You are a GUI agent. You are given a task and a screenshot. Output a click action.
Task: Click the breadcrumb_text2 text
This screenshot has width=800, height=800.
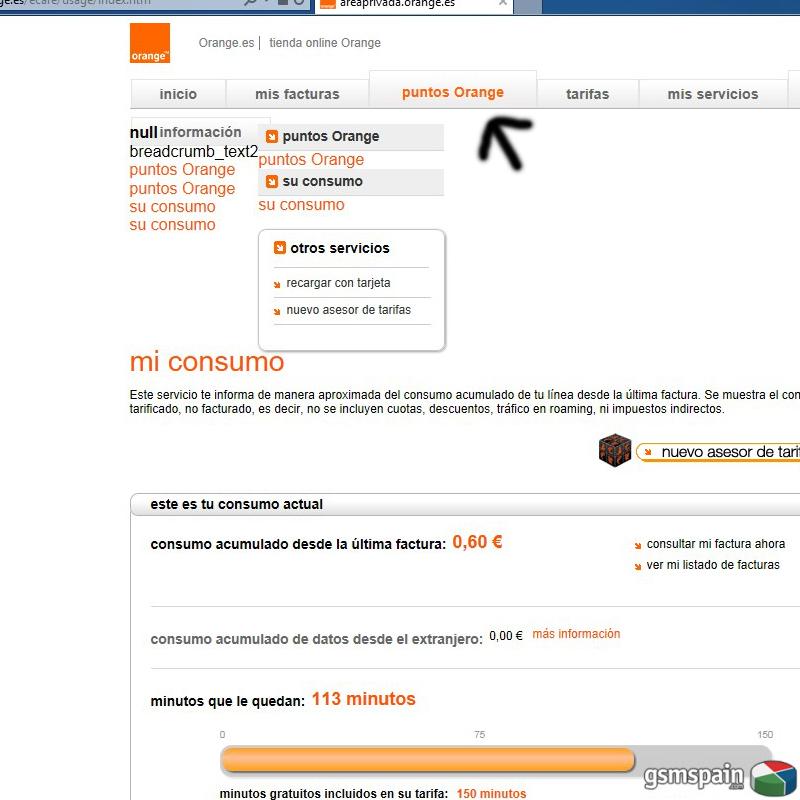194,152
